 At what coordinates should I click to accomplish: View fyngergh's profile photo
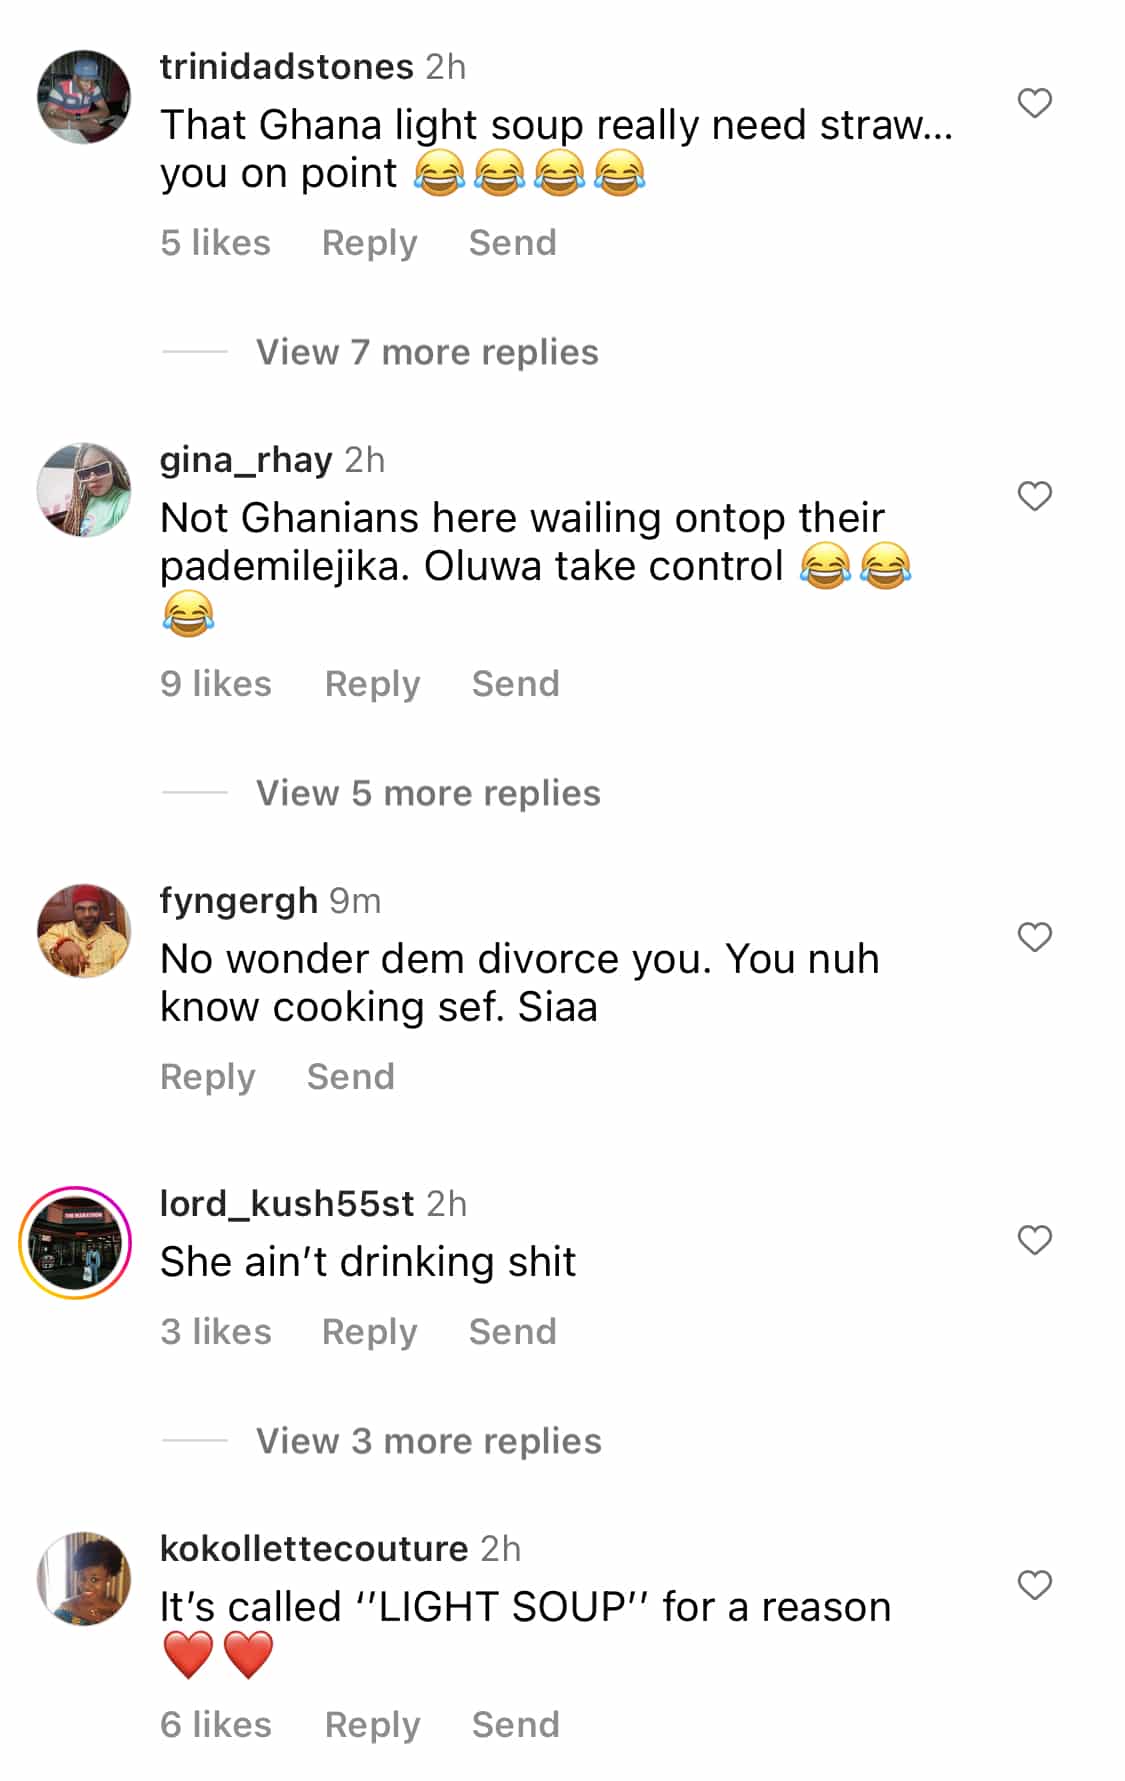tap(84, 931)
